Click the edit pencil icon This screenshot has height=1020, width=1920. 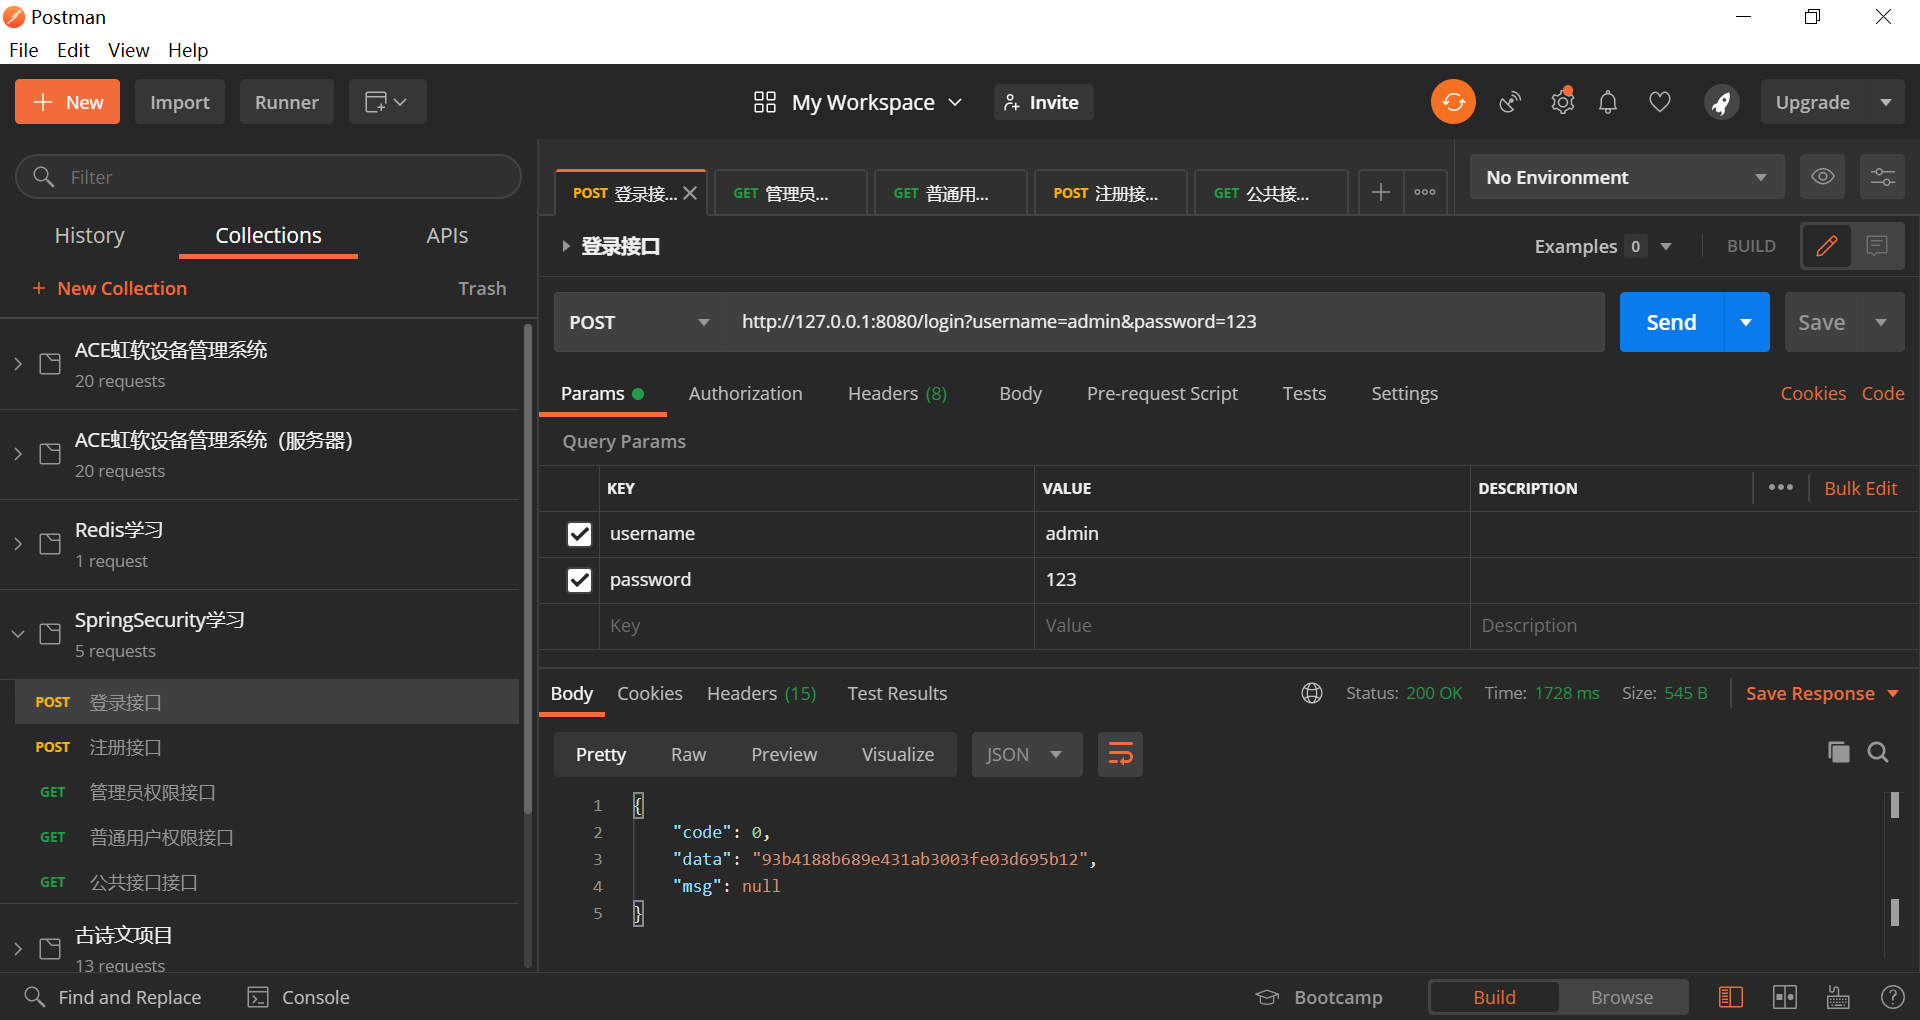click(x=1827, y=246)
